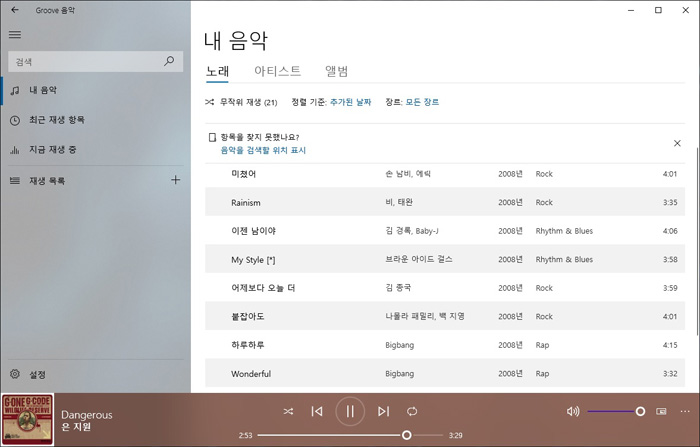This screenshot has width=700, height=447.
Task: Click artist 김 경록, Baby-J
Action: point(412,231)
